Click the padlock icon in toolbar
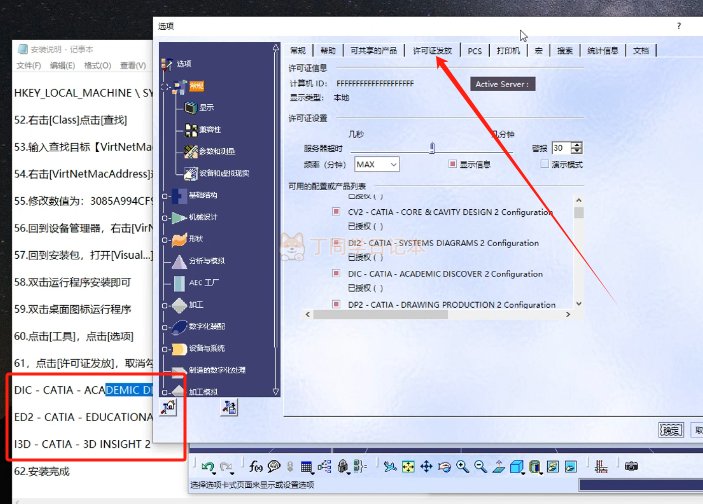 point(343,467)
